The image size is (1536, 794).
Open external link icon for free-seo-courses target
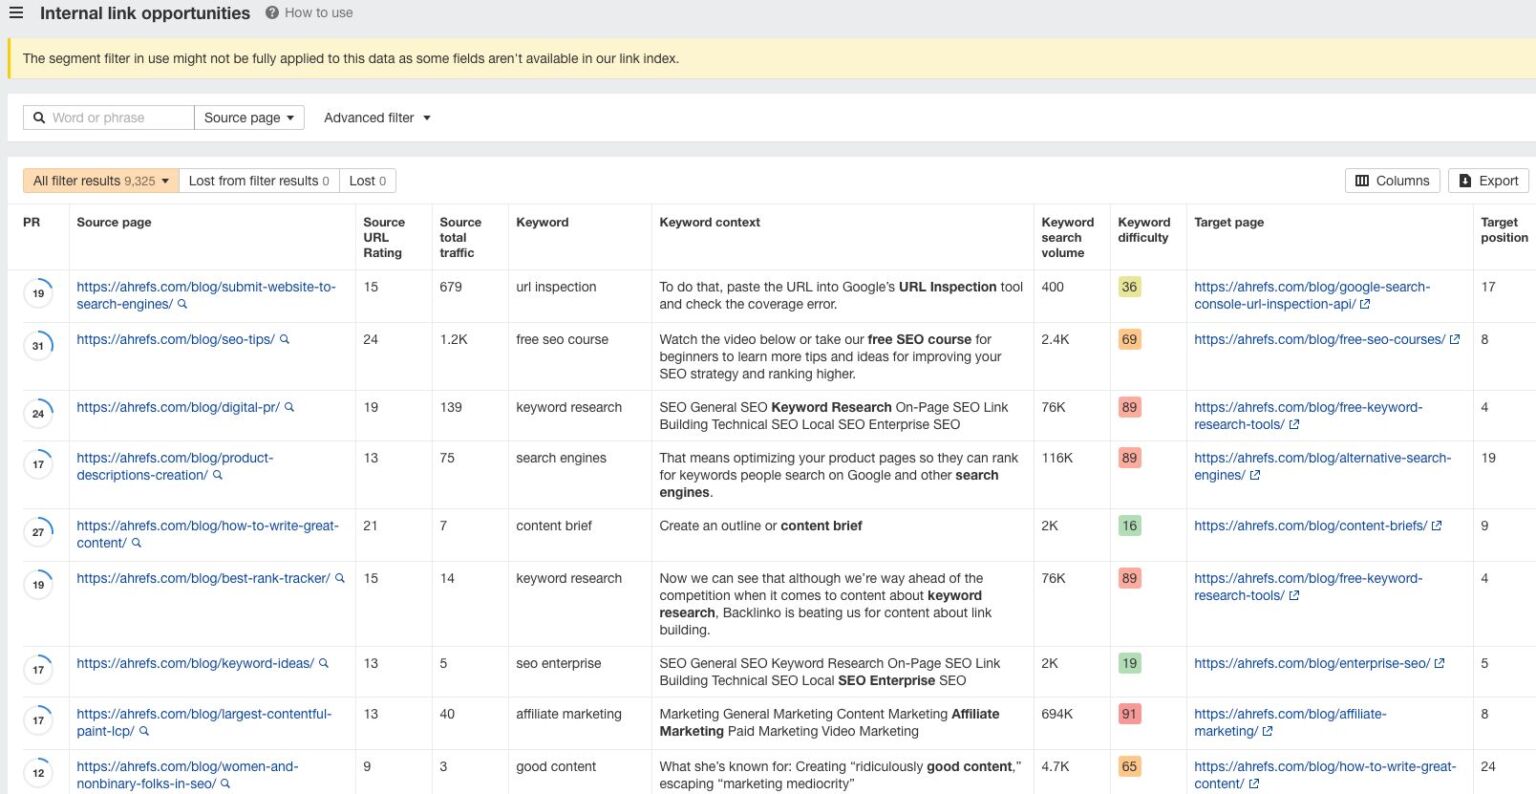[x=1455, y=340]
